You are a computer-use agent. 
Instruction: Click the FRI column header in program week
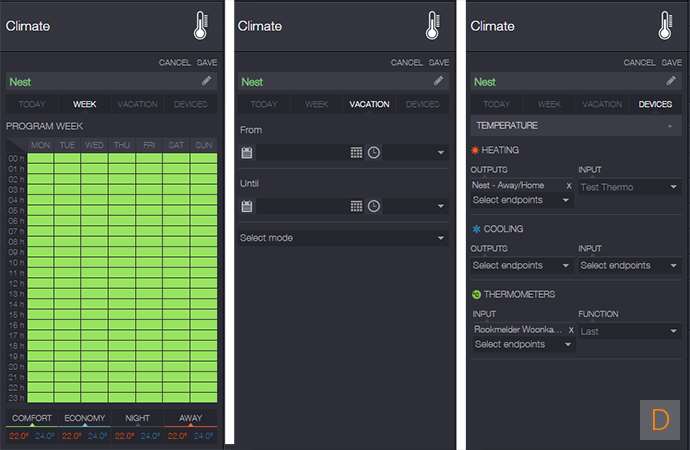click(149, 145)
